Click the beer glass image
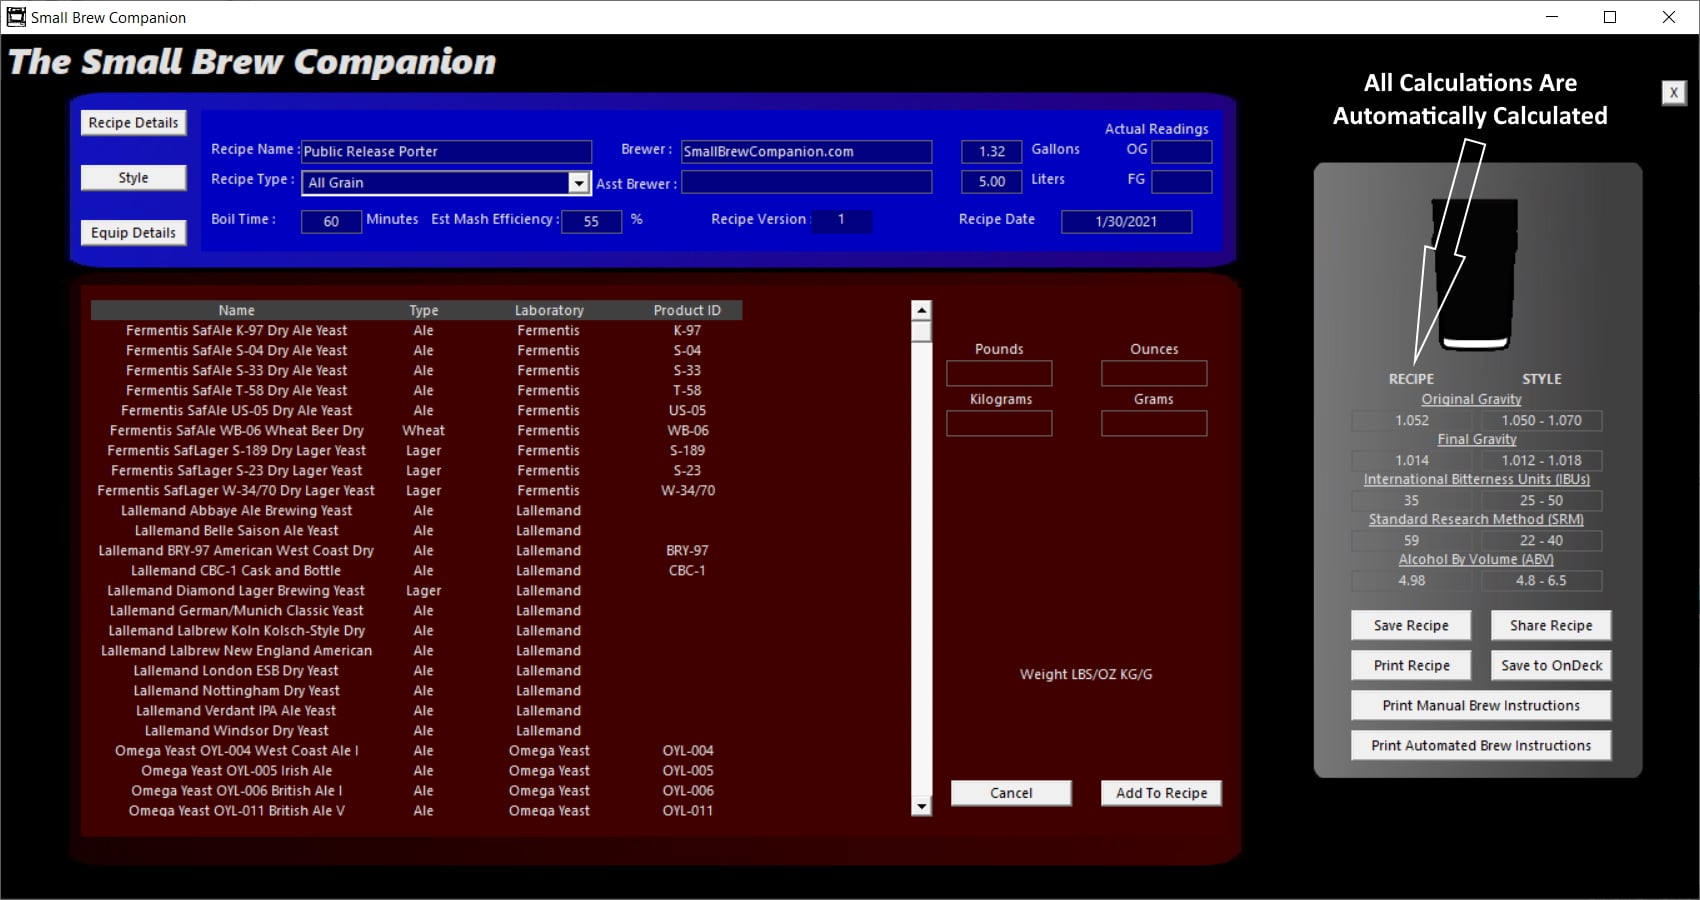This screenshot has width=1700, height=900. 1476,274
